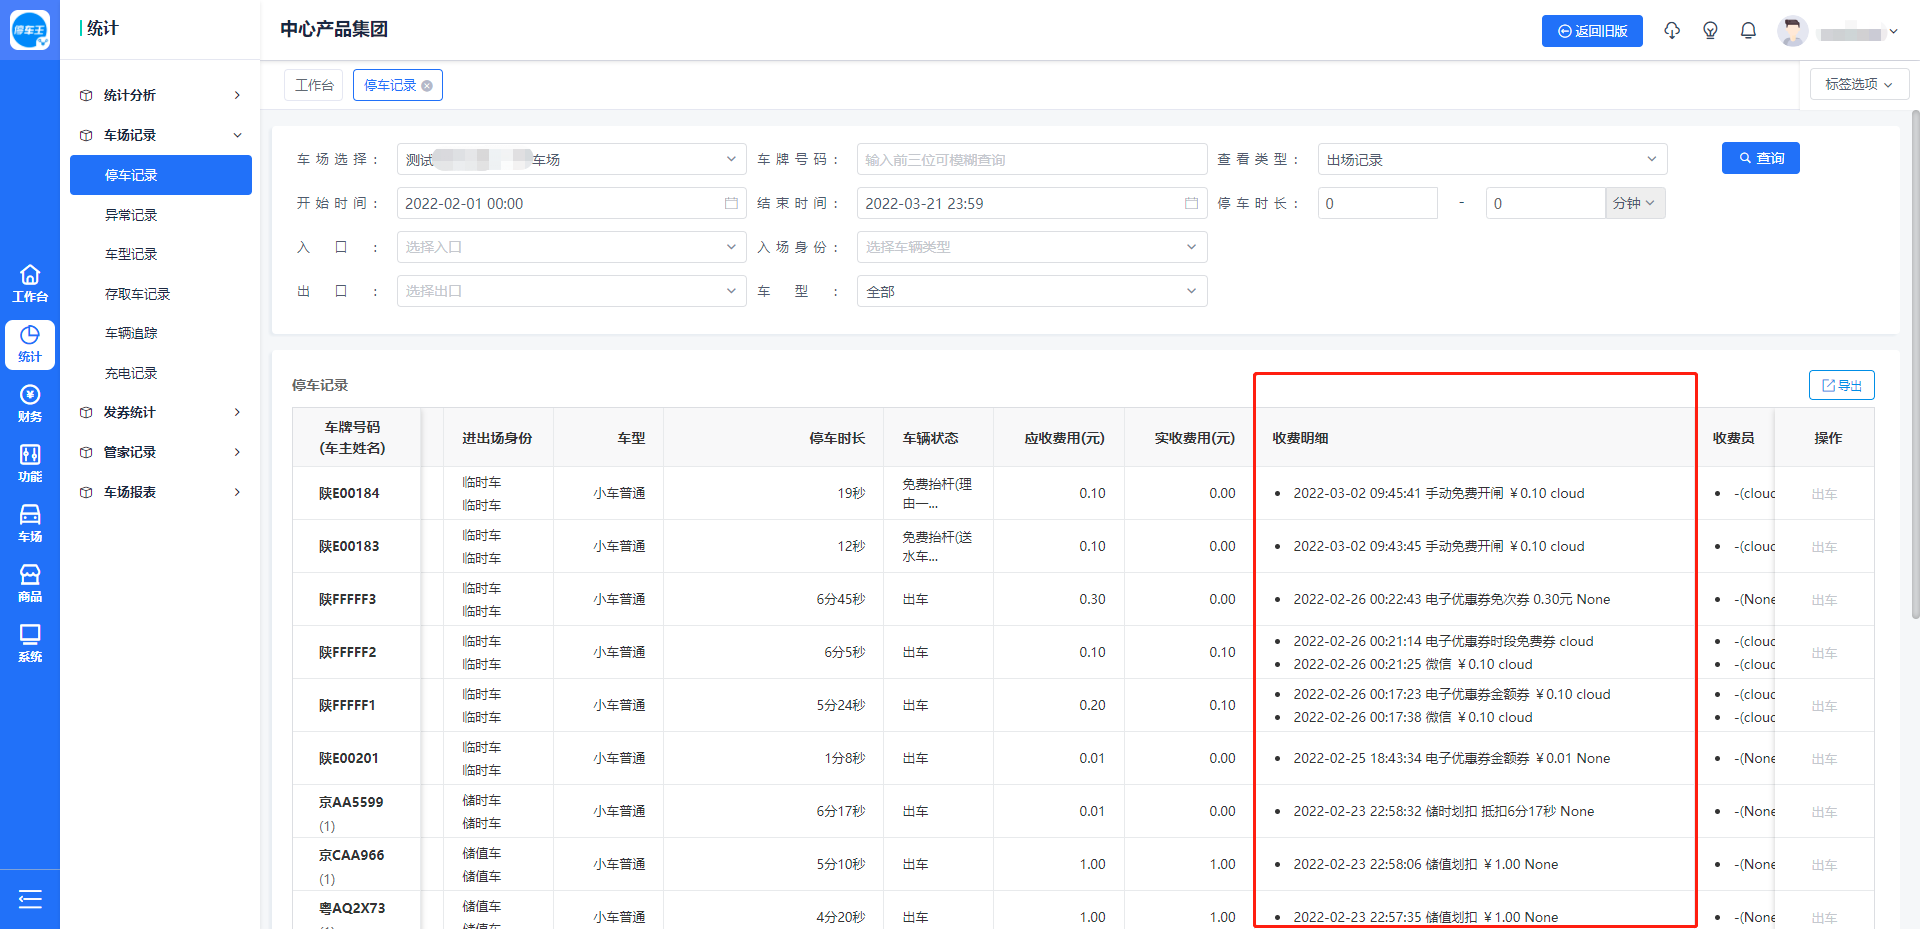The image size is (1920, 929).
Task: Open the 系统 system sidebar icon
Action: [x=30, y=643]
